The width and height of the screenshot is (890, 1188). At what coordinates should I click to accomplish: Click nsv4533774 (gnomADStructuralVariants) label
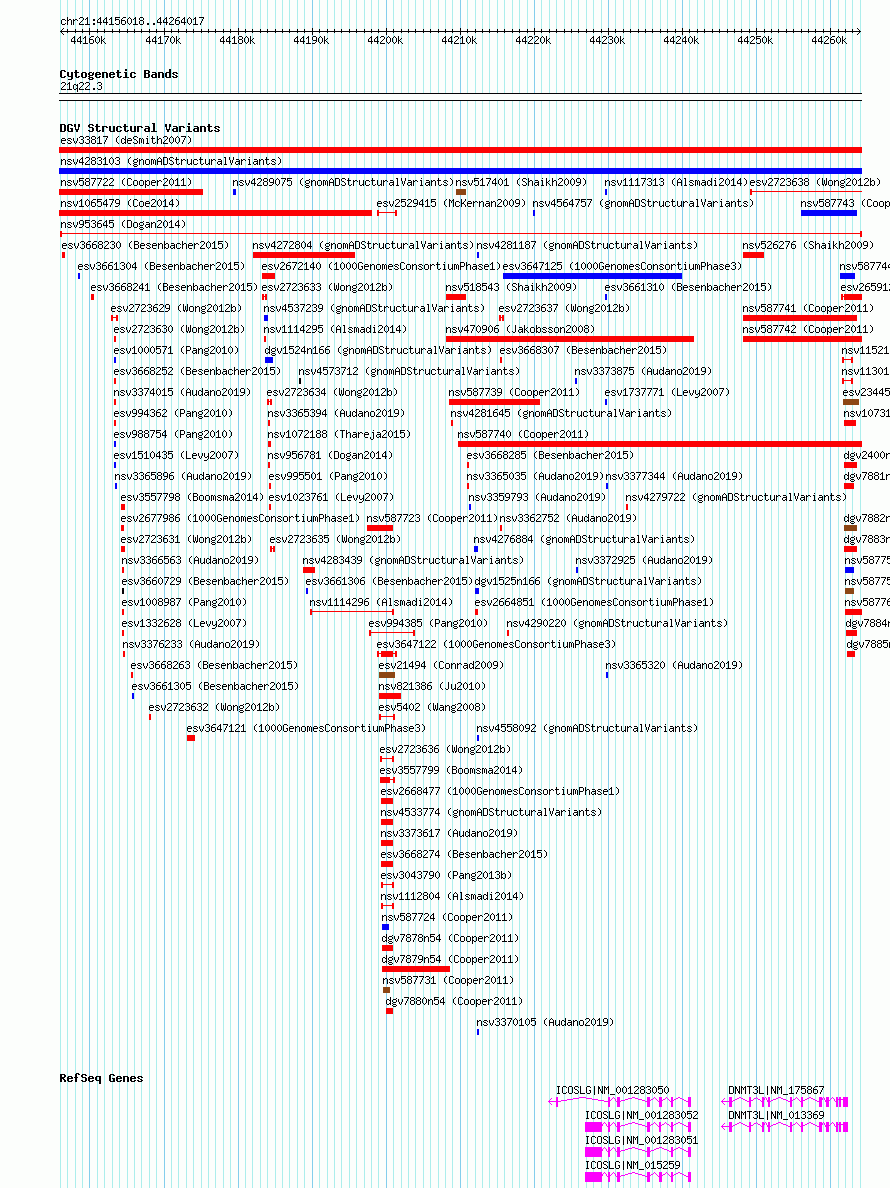(x=492, y=812)
